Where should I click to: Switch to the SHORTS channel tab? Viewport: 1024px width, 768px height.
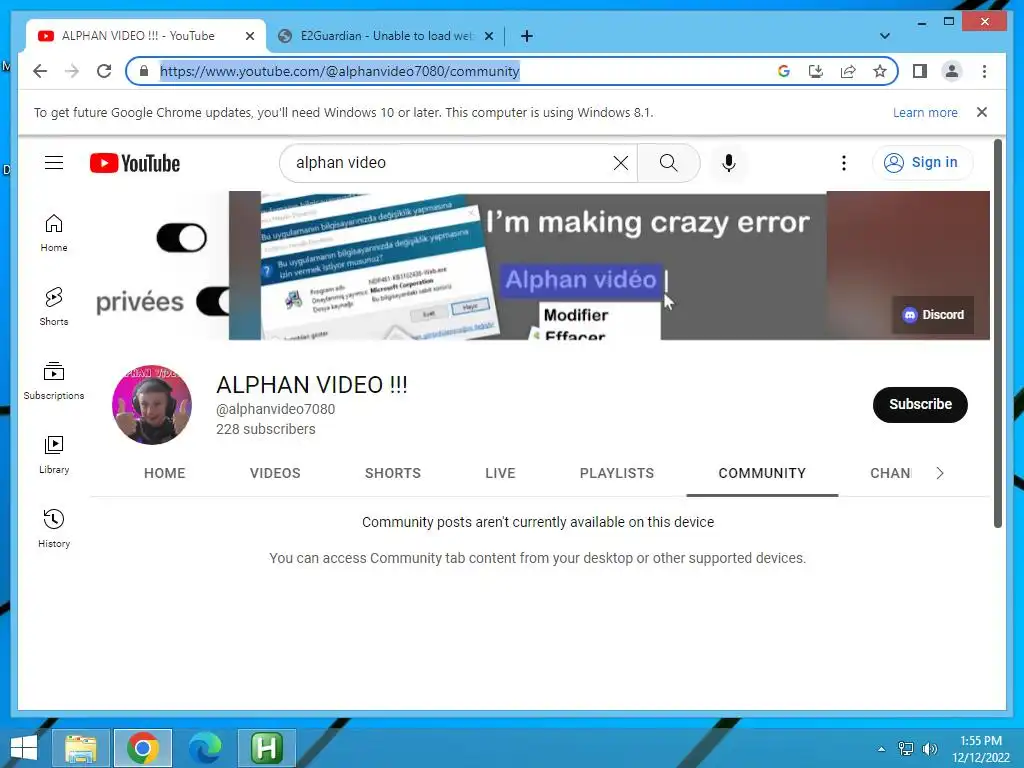(392, 473)
